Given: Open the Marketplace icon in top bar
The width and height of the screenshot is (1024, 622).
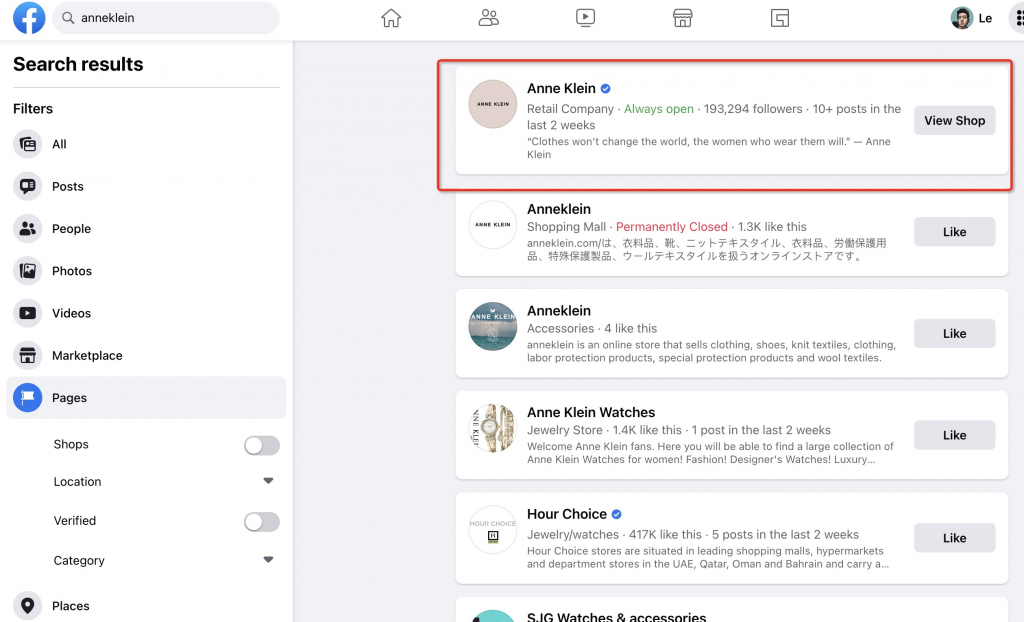Looking at the screenshot, I should tap(682, 18).
